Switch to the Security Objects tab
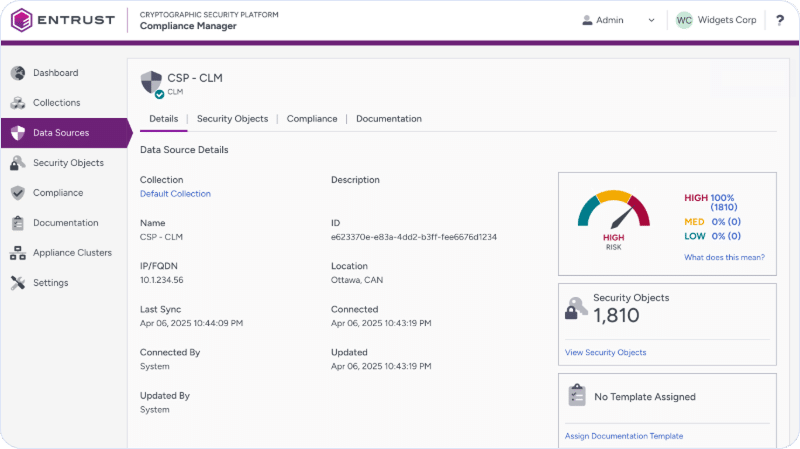The width and height of the screenshot is (800, 449). (x=232, y=119)
